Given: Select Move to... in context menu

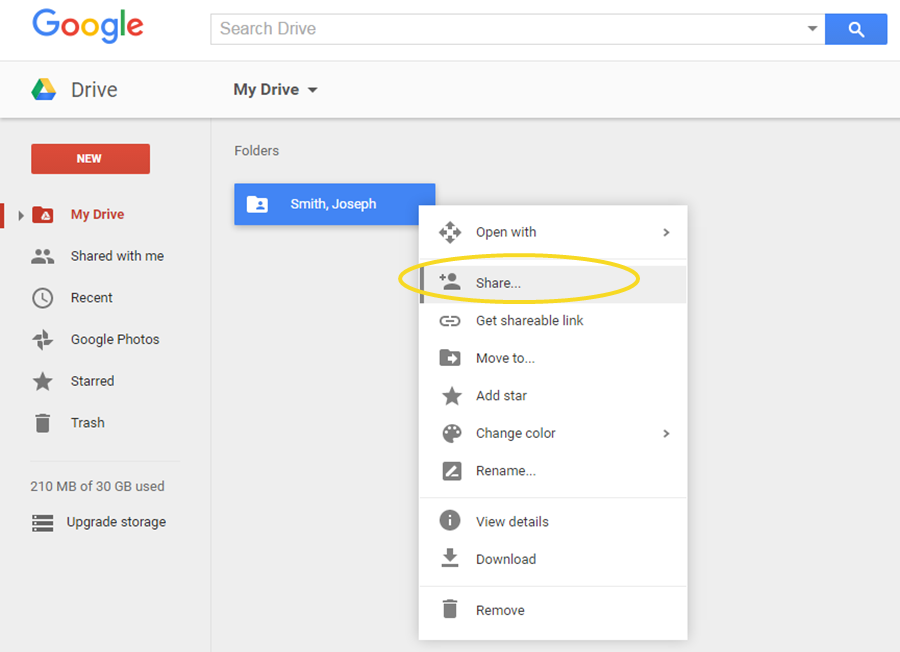Looking at the screenshot, I should [505, 358].
